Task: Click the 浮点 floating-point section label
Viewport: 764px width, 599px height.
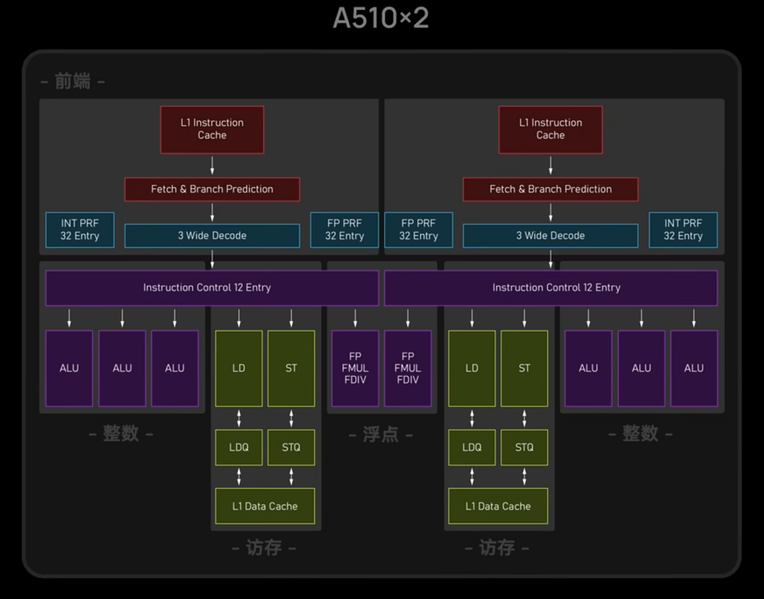Action: [x=381, y=434]
